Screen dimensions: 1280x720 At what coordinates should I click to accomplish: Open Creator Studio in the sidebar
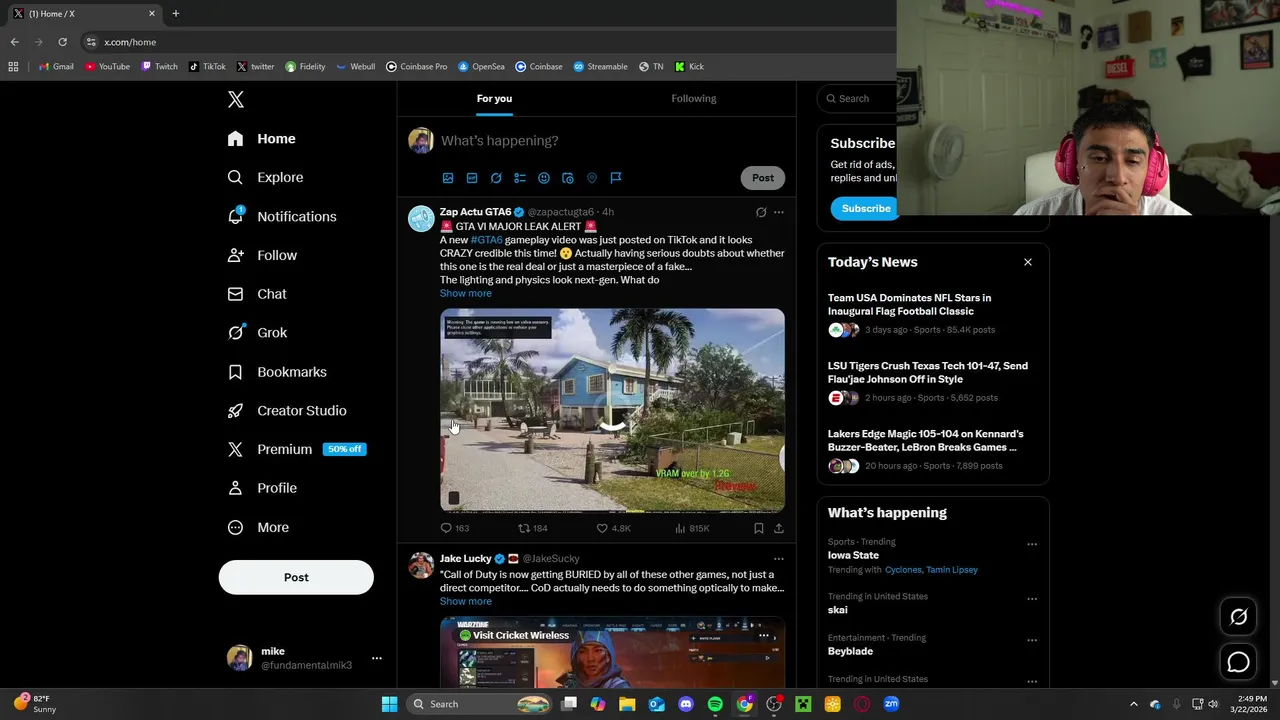point(287,410)
